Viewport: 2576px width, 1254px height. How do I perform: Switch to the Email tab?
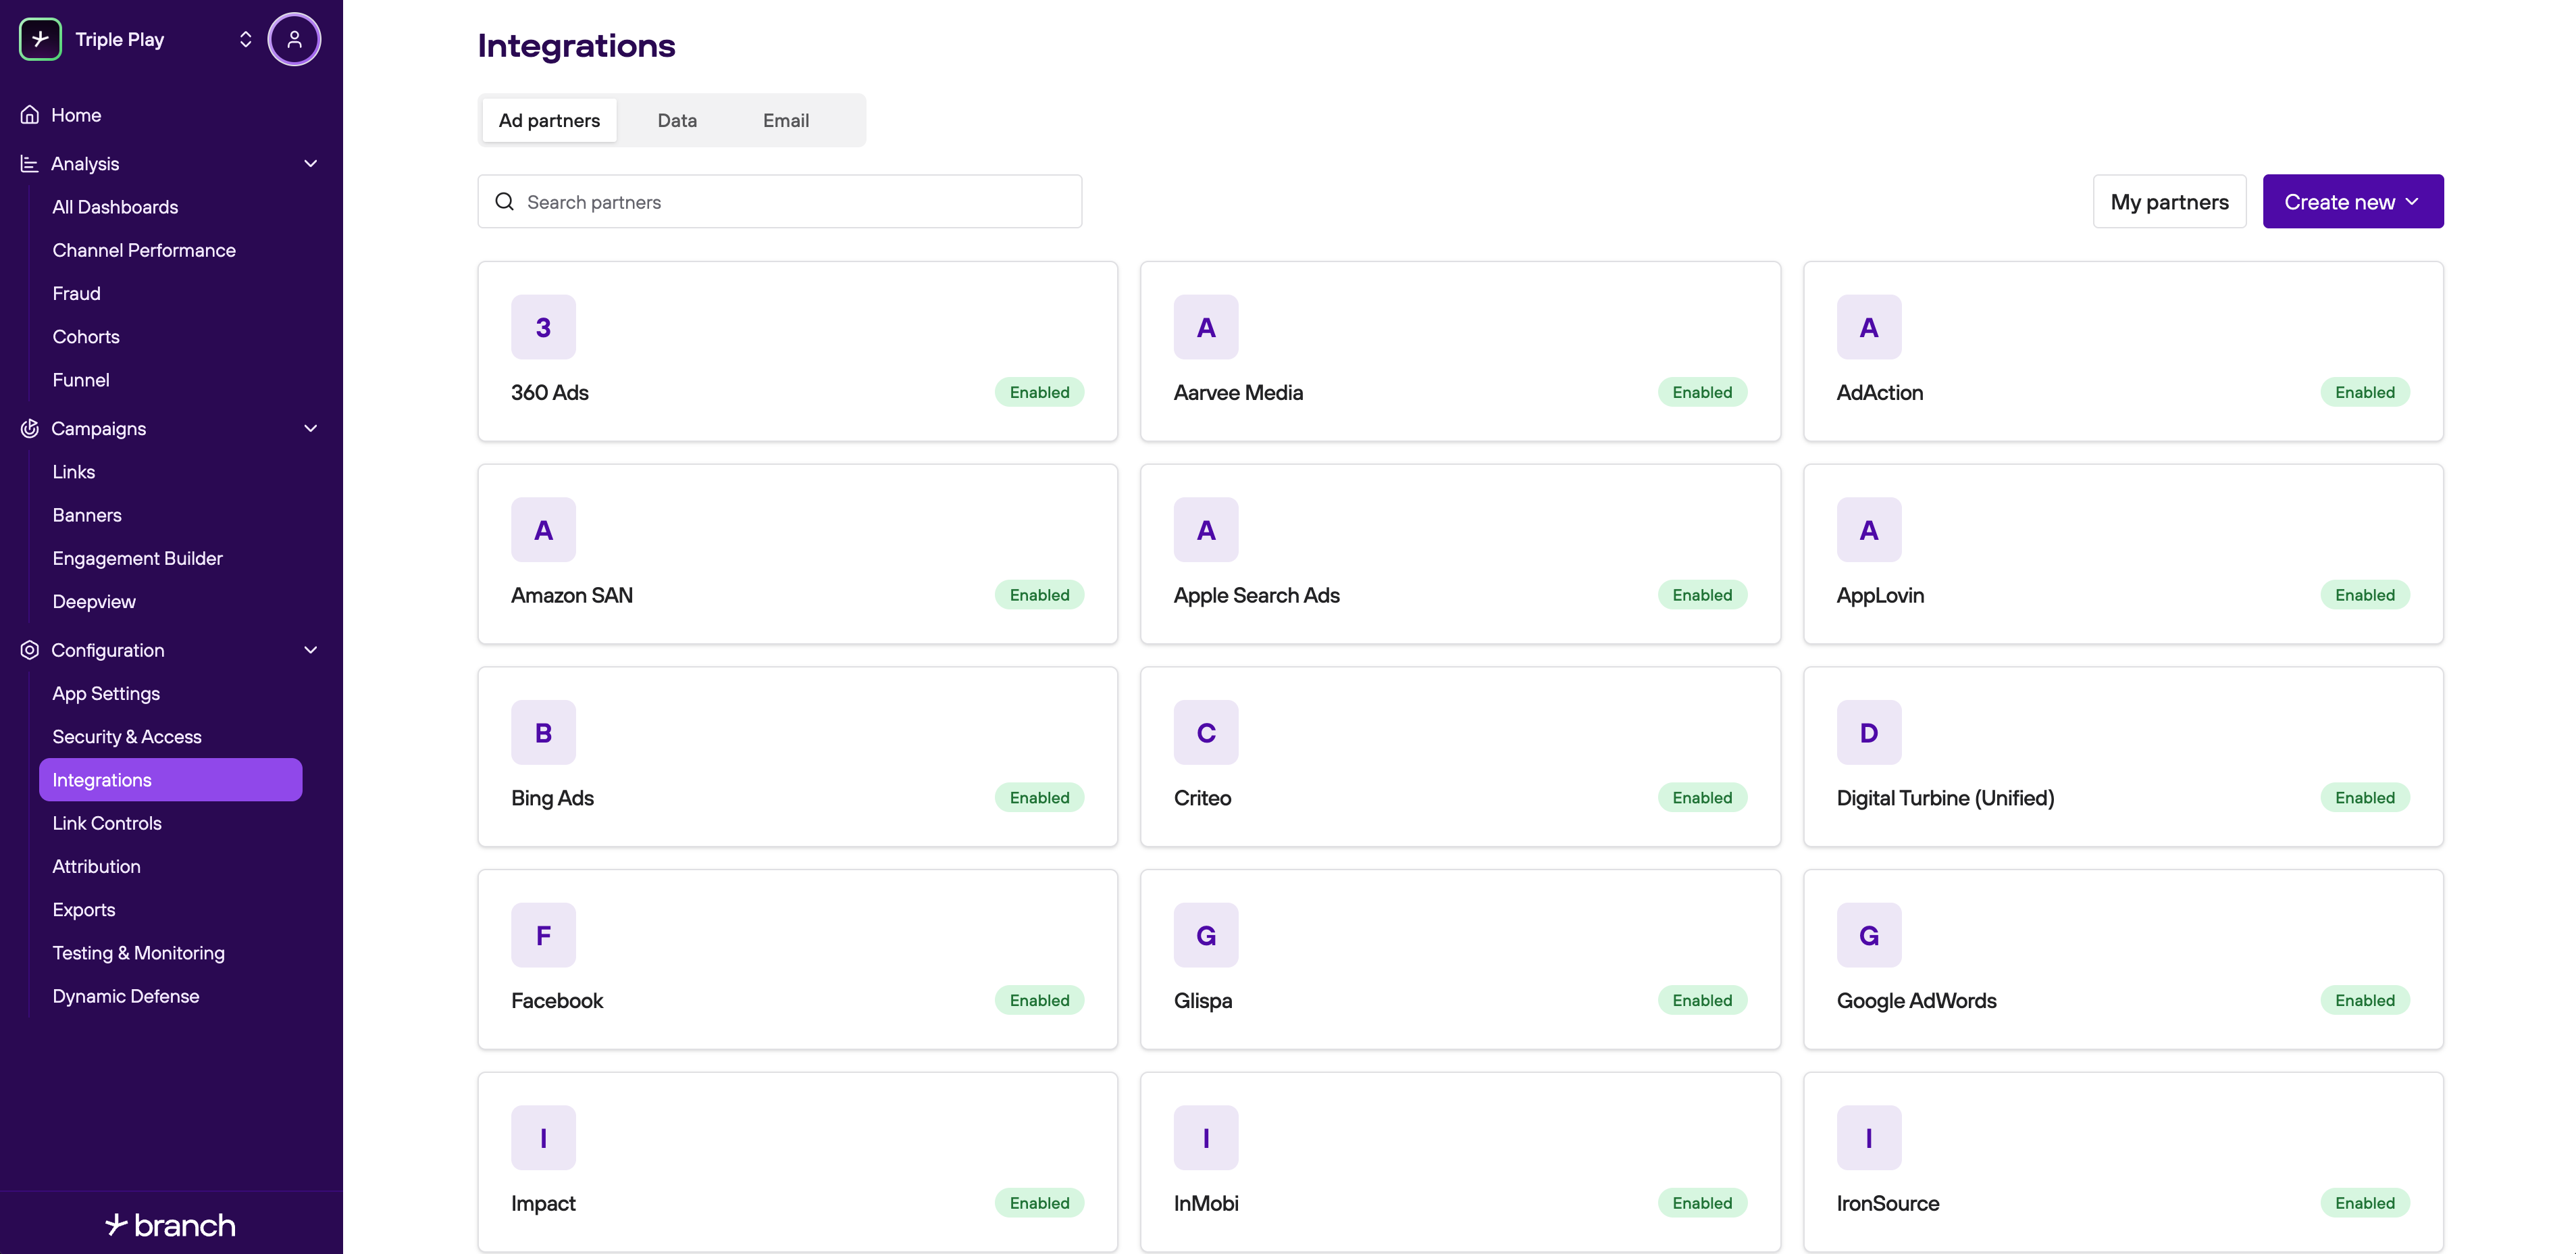[x=786, y=120]
